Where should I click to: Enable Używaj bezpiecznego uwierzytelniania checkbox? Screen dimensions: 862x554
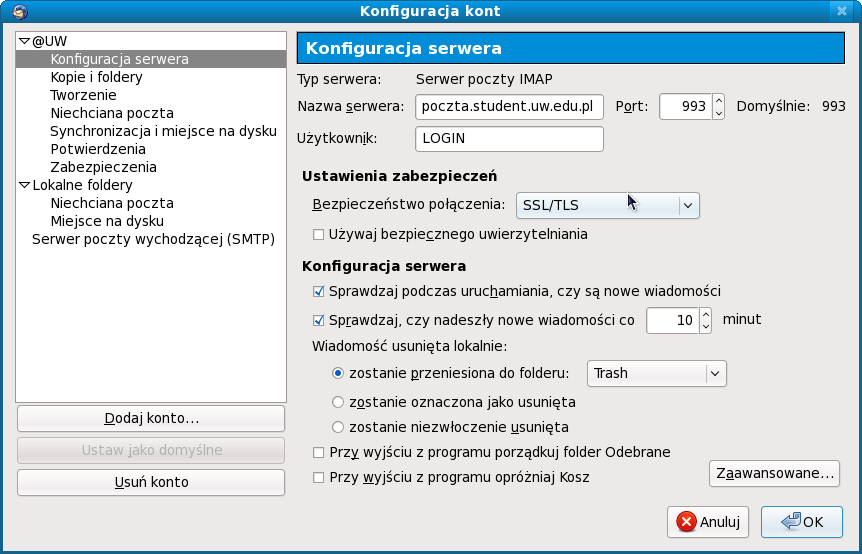pos(319,235)
